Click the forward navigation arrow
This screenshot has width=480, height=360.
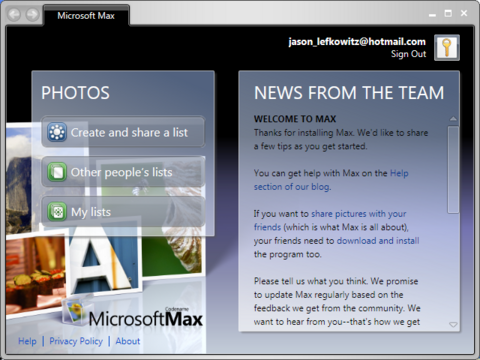tap(32, 14)
